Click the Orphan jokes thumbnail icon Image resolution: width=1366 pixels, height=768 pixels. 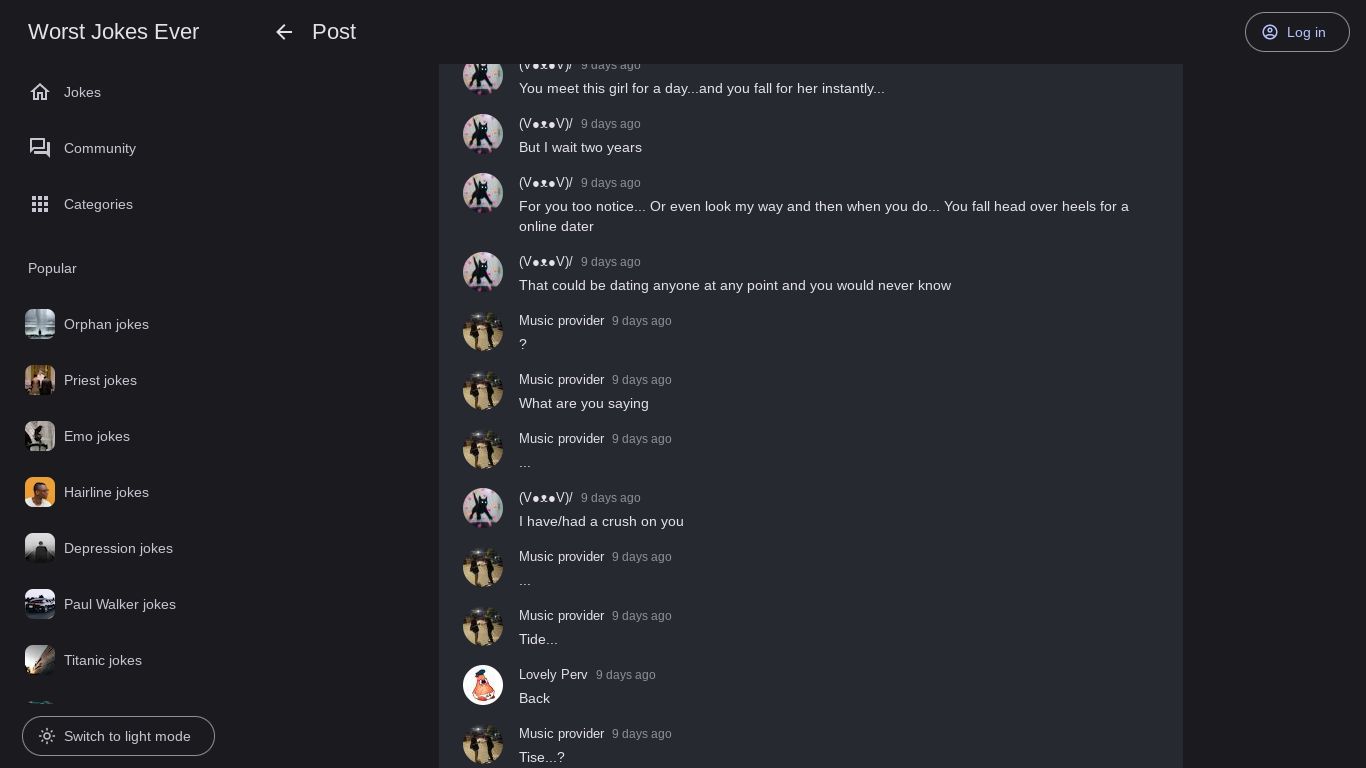coord(40,324)
